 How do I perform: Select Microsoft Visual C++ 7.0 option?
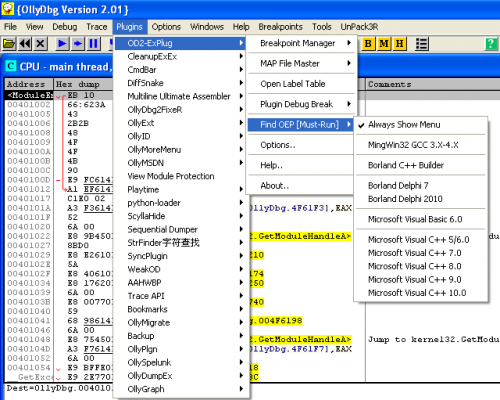(x=421, y=253)
